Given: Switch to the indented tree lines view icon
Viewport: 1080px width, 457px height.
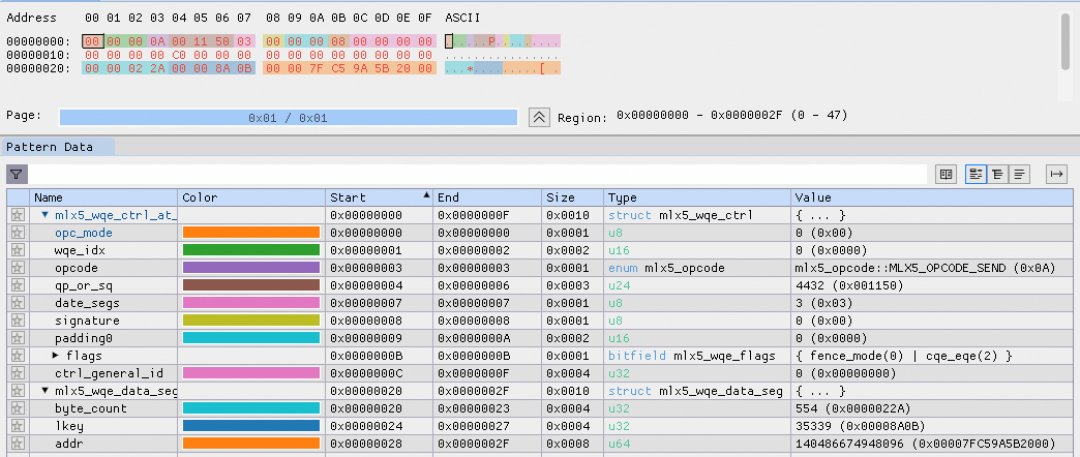Looking at the screenshot, I should click(x=996, y=174).
